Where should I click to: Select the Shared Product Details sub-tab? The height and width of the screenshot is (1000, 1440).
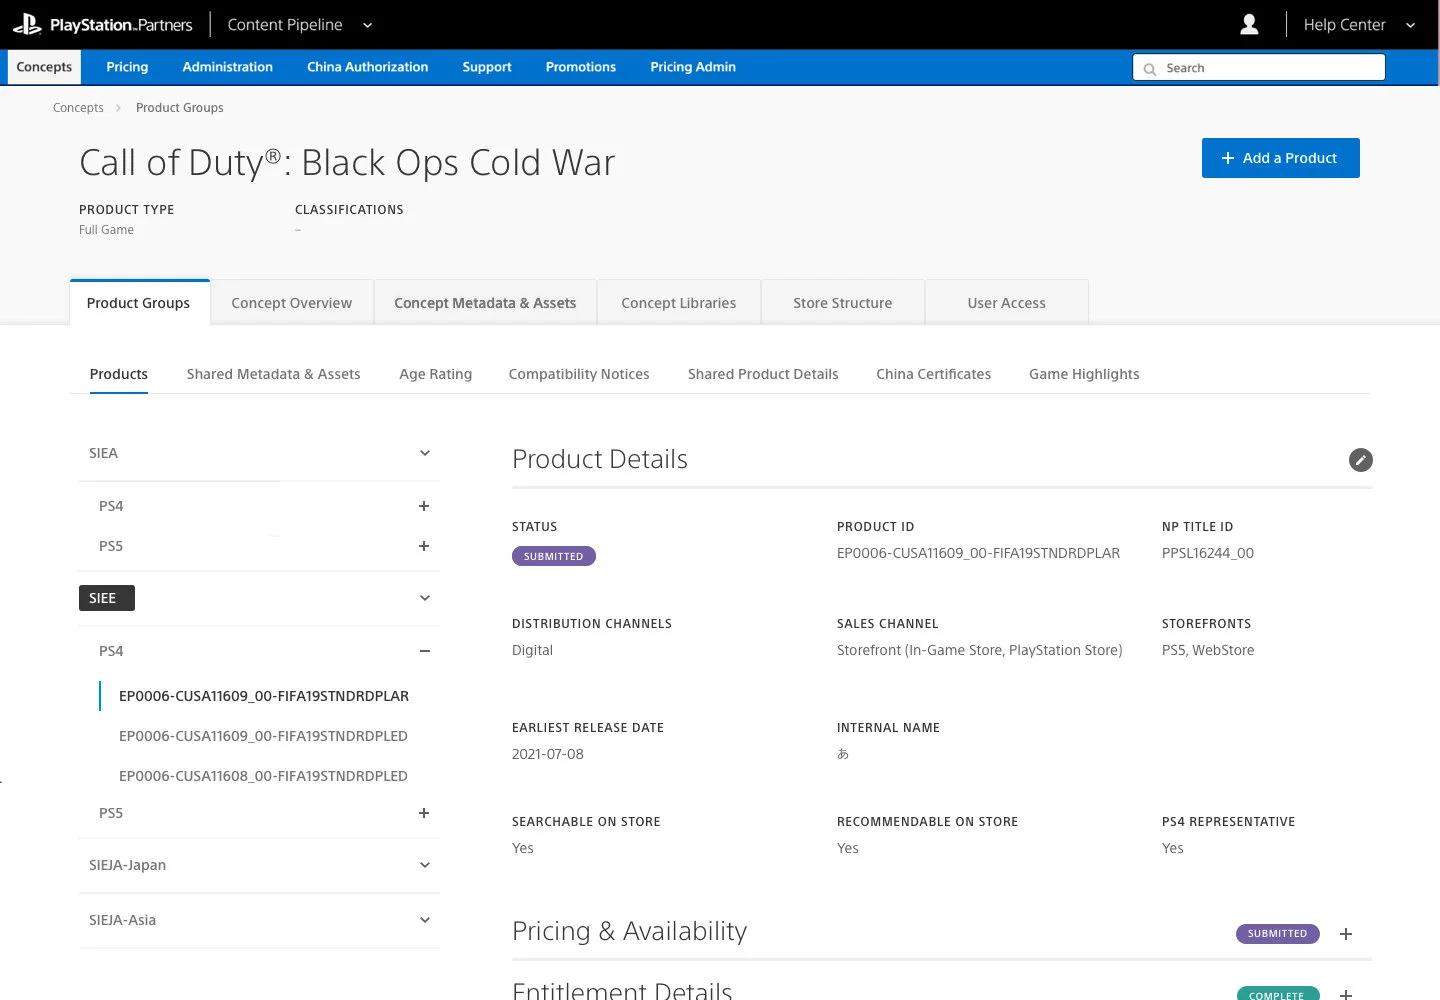(763, 374)
